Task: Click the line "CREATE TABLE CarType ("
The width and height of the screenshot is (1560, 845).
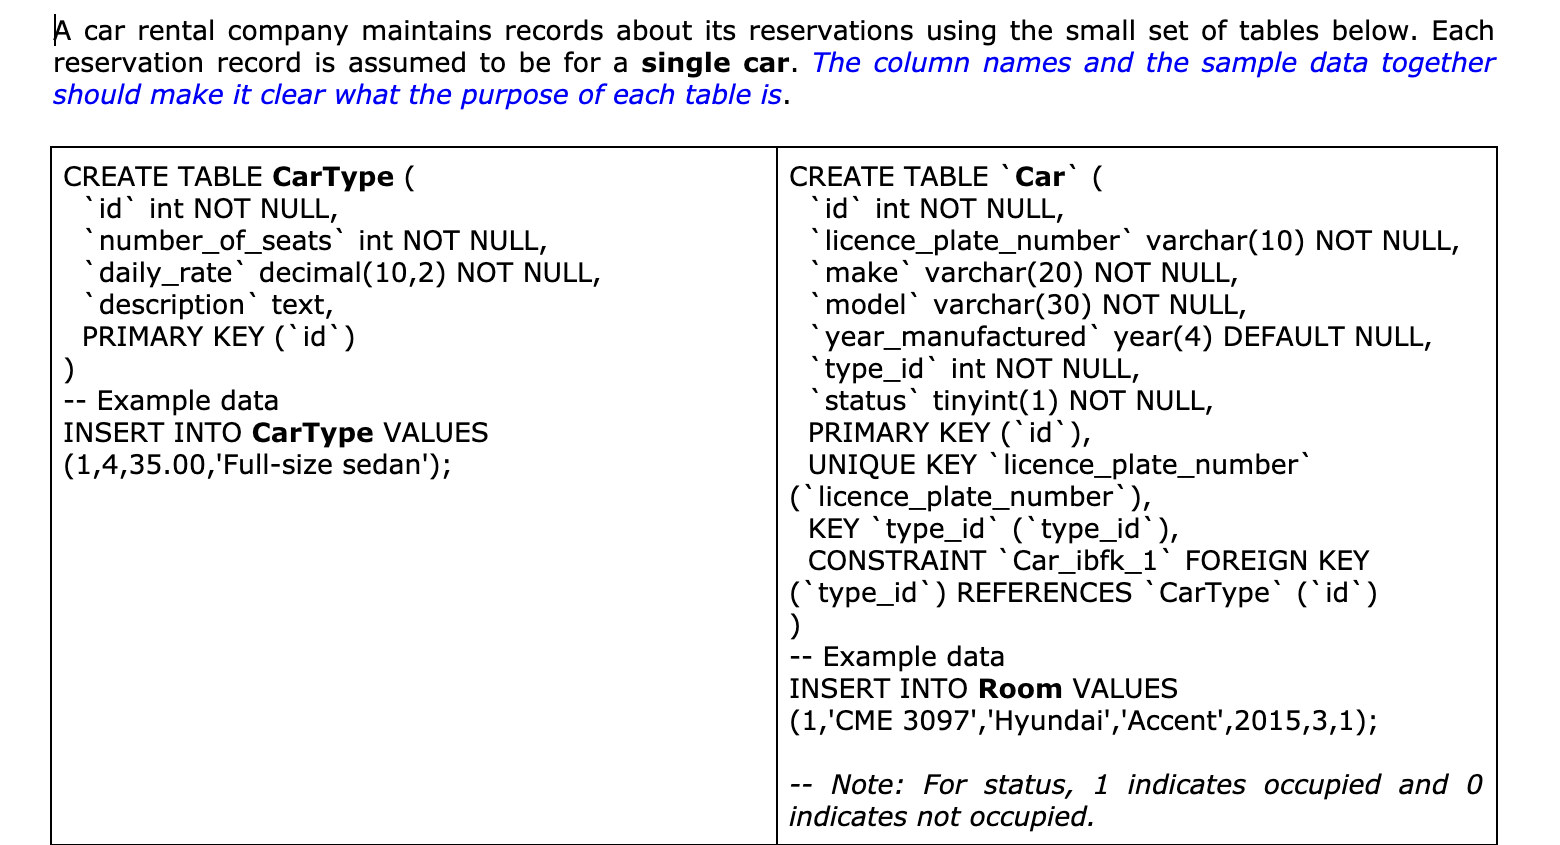Action: 239,177
